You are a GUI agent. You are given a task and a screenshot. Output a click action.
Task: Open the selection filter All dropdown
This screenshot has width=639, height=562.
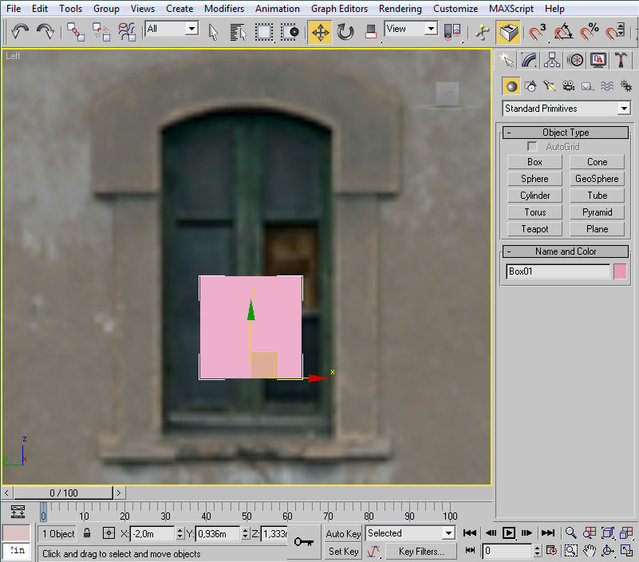click(171, 29)
